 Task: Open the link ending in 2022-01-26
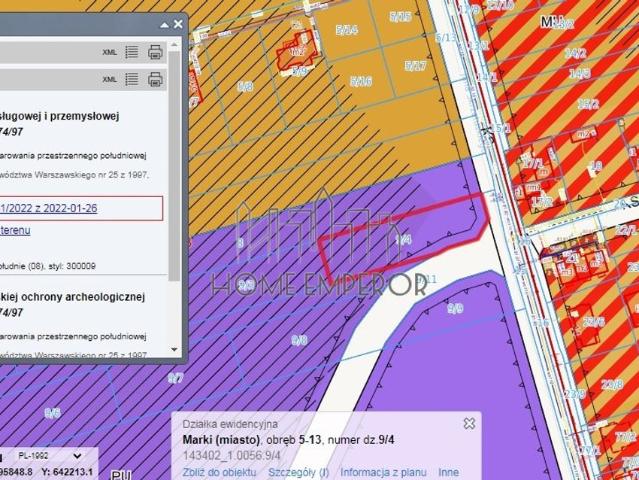click(x=50, y=208)
